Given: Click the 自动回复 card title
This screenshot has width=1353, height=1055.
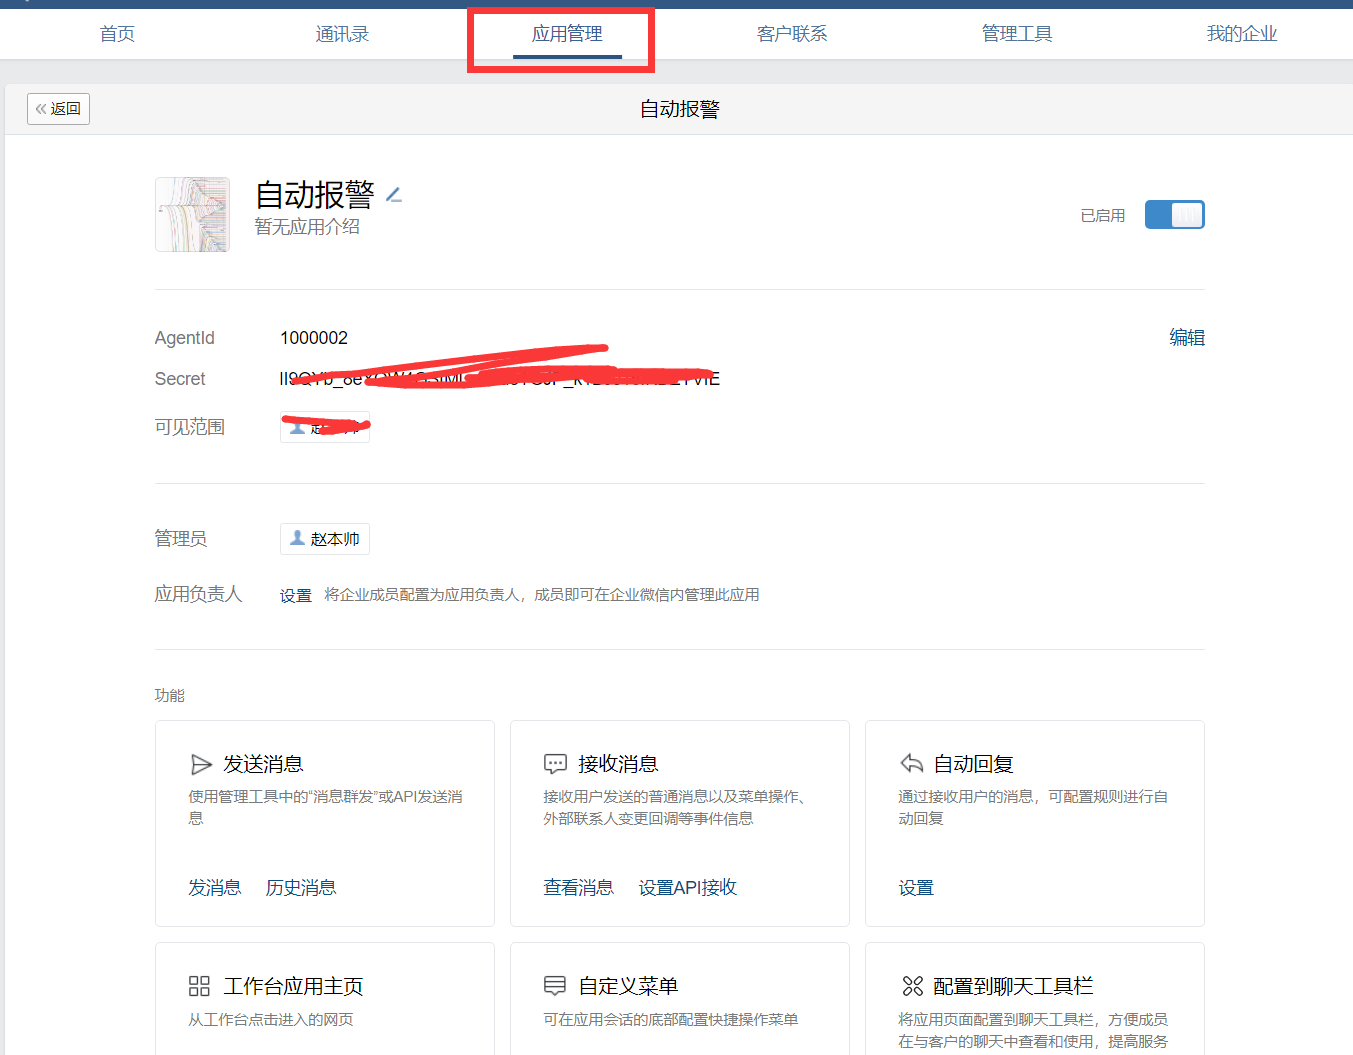Looking at the screenshot, I should click(973, 765).
